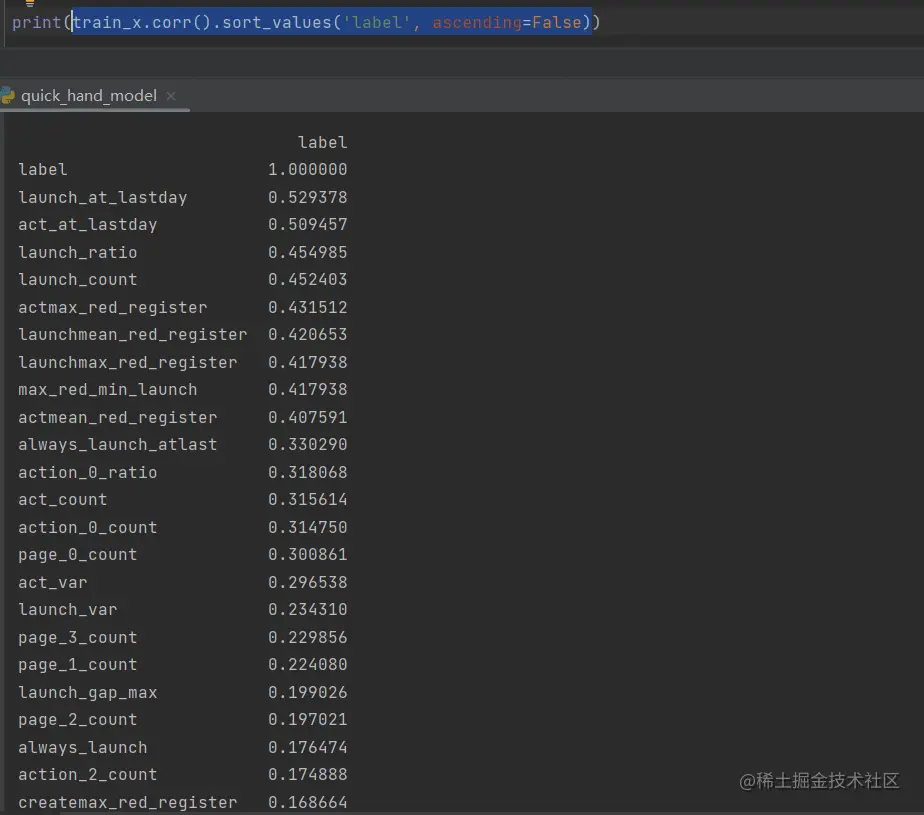Click the createmax_red_register row name
924x815 pixels.
[x=128, y=803]
